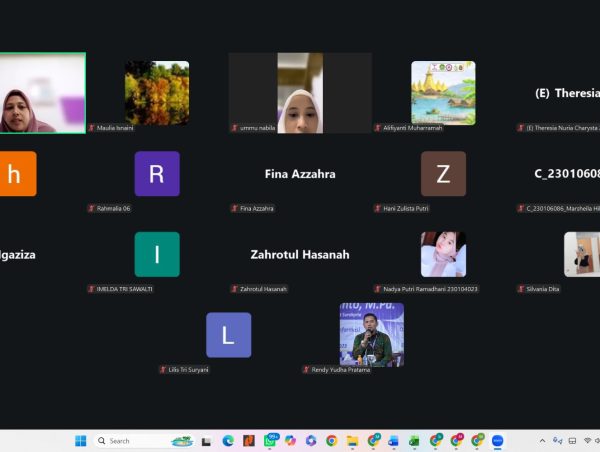Image resolution: width=600 pixels, height=452 pixels.
Task: Select the orange h avatar tile
Action: (x=18, y=174)
